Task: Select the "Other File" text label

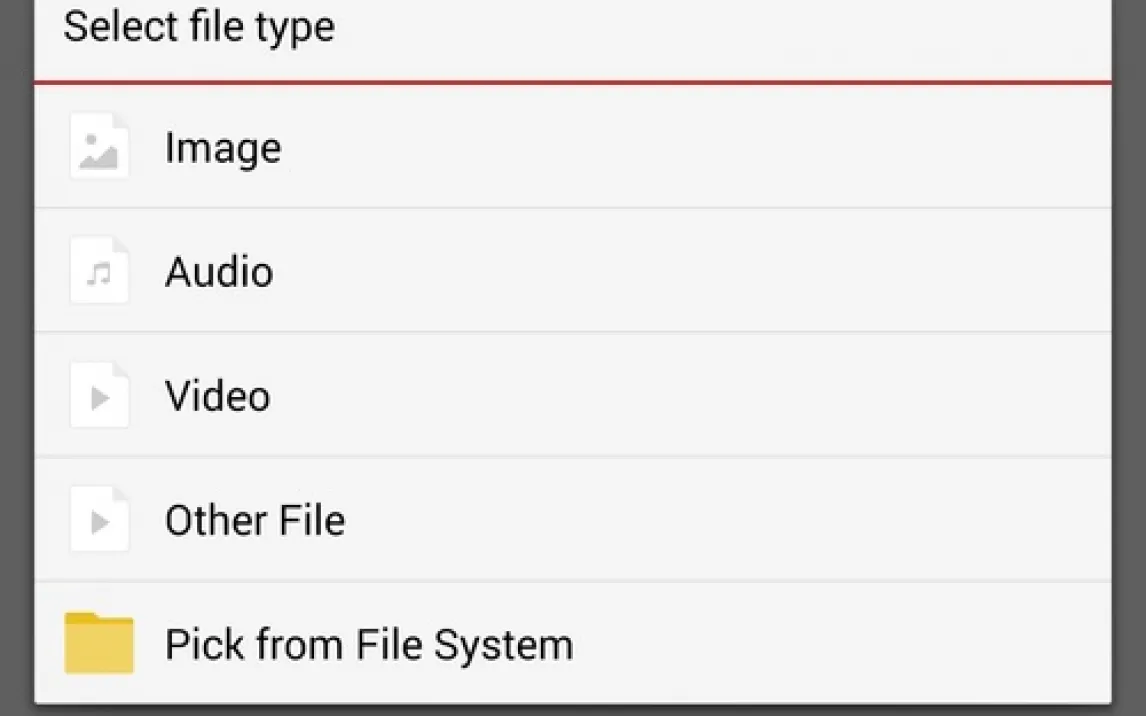Action: click(255, 520)
